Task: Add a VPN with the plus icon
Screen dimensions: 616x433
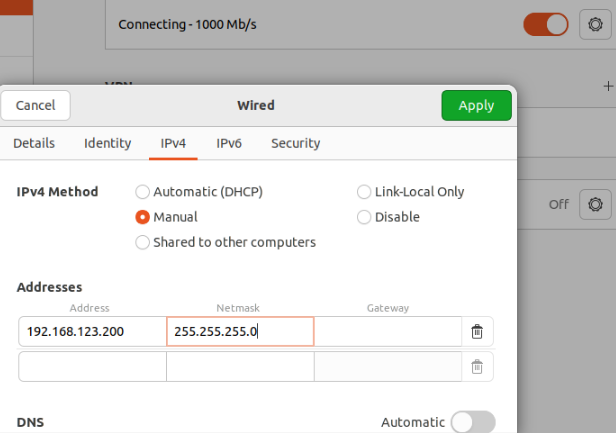Action: [x=607, y=86]
